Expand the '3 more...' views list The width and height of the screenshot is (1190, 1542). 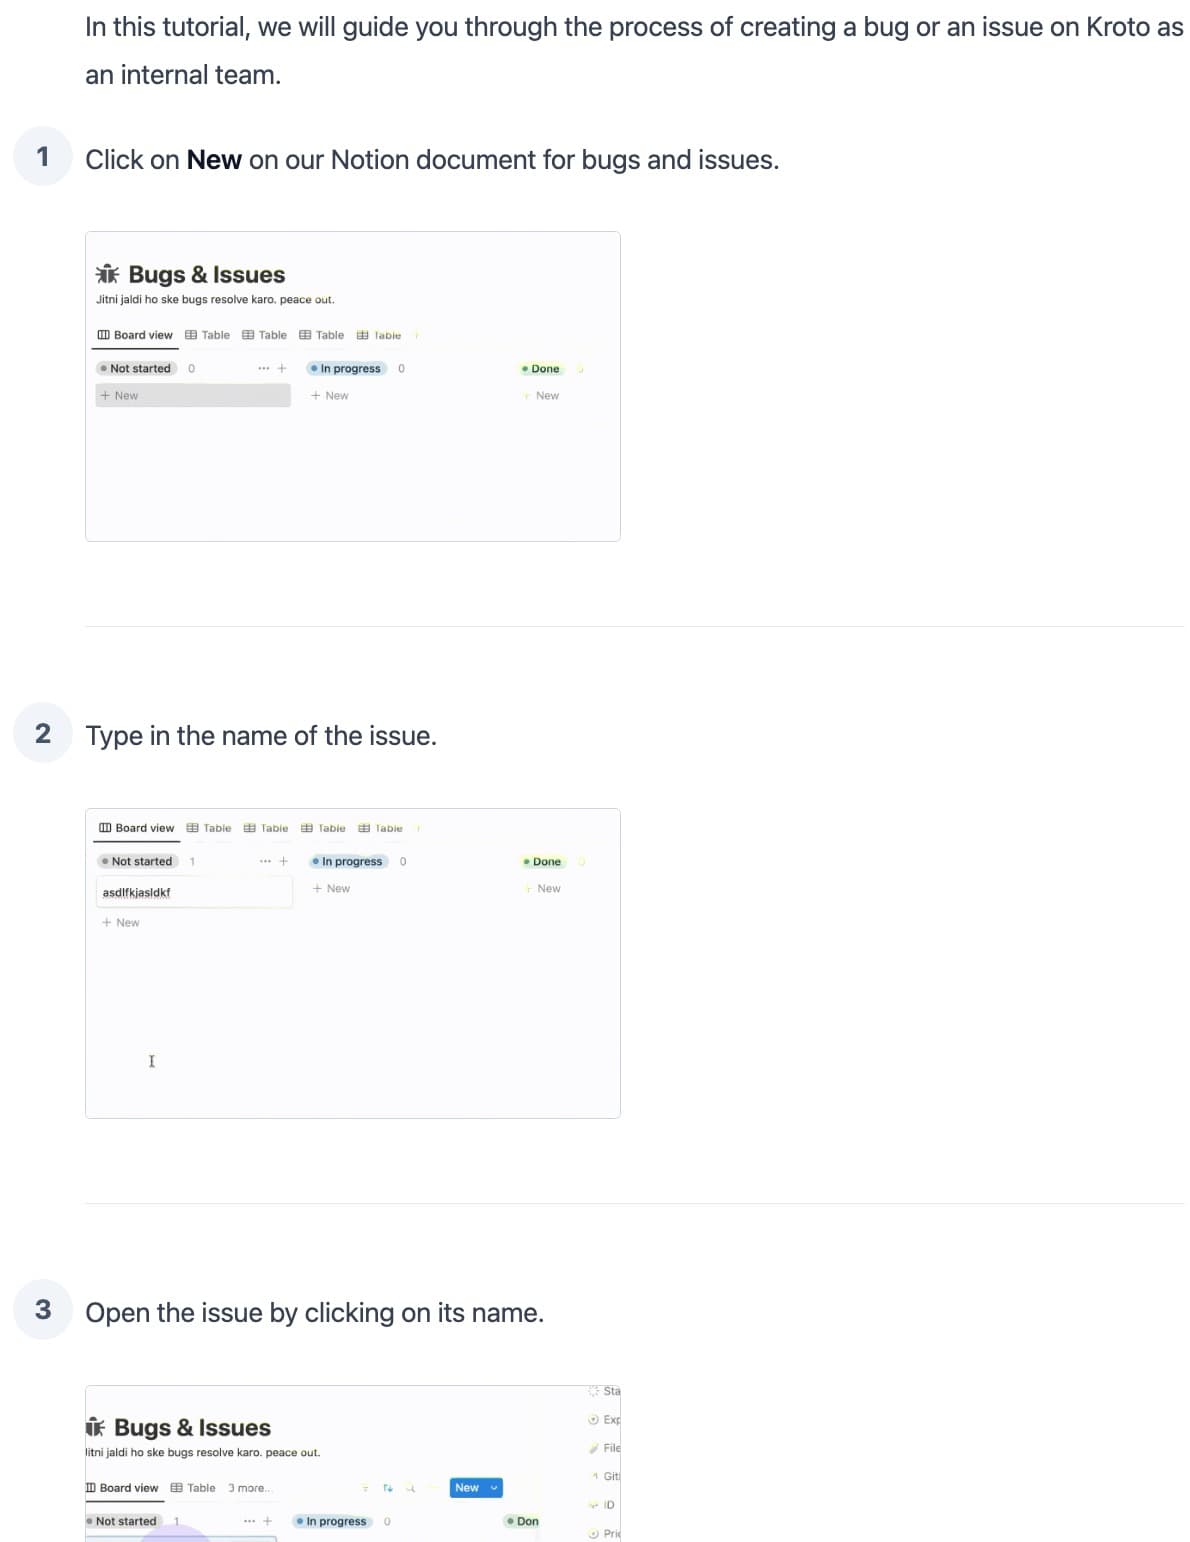[x=249, y=1487]
